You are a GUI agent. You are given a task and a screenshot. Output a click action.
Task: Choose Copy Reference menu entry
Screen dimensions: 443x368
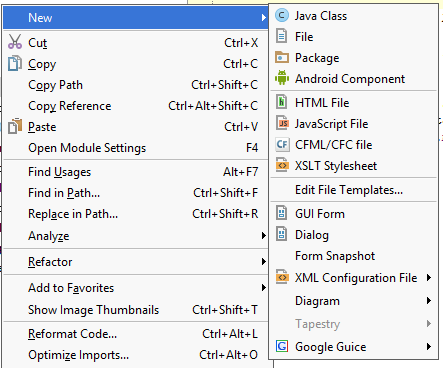136,106
